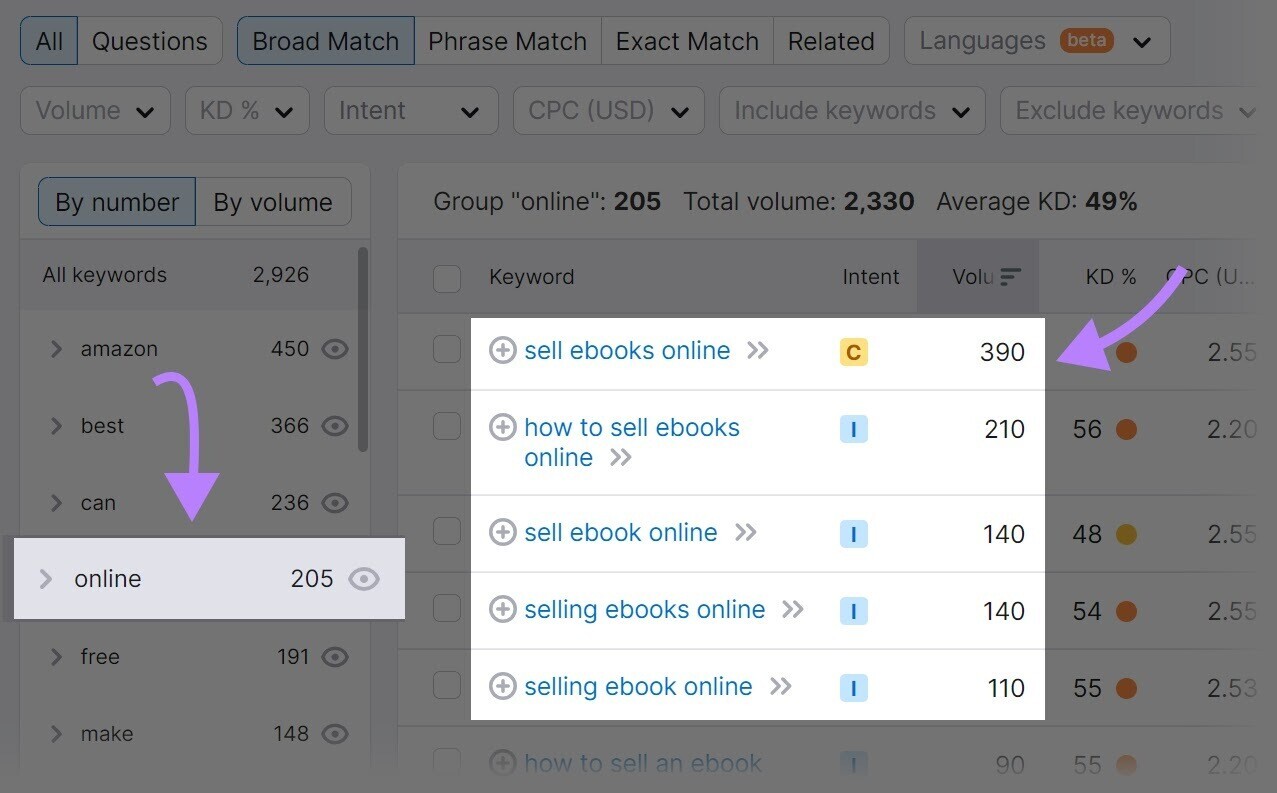
Task: Sort groups By number
Action: tap(117, 202)
